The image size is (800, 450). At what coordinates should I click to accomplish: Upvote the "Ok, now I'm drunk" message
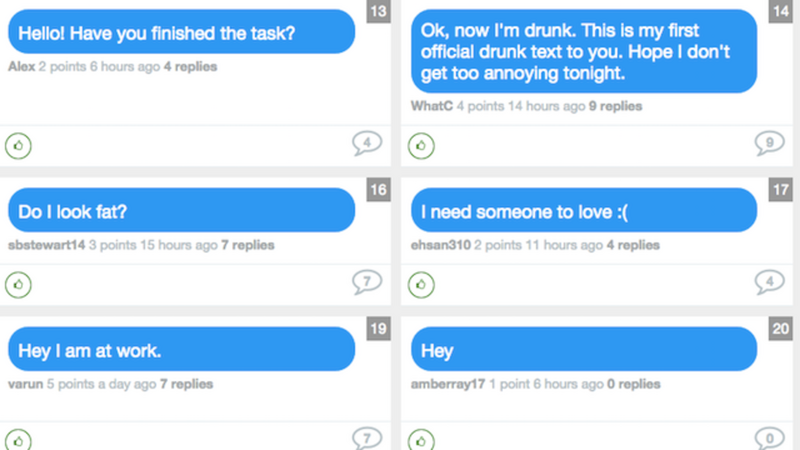(421, 146)
